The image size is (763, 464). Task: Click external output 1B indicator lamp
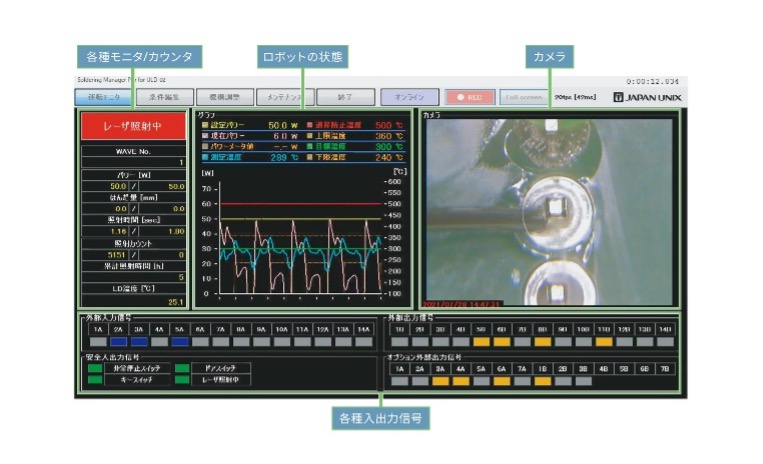(400, 342)
